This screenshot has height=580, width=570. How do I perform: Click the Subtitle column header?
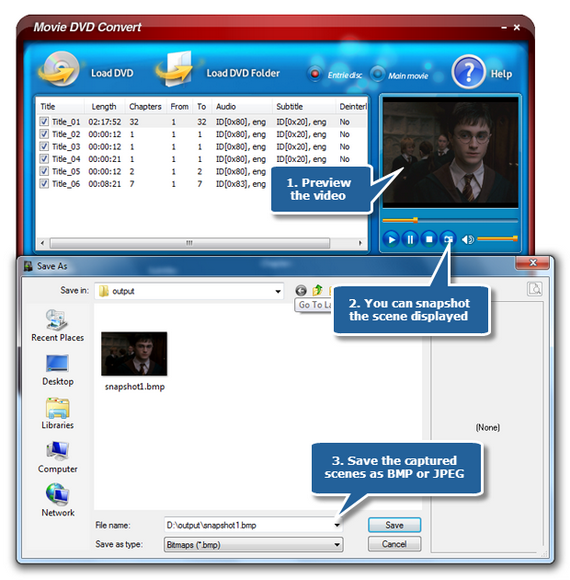[289, 107]
